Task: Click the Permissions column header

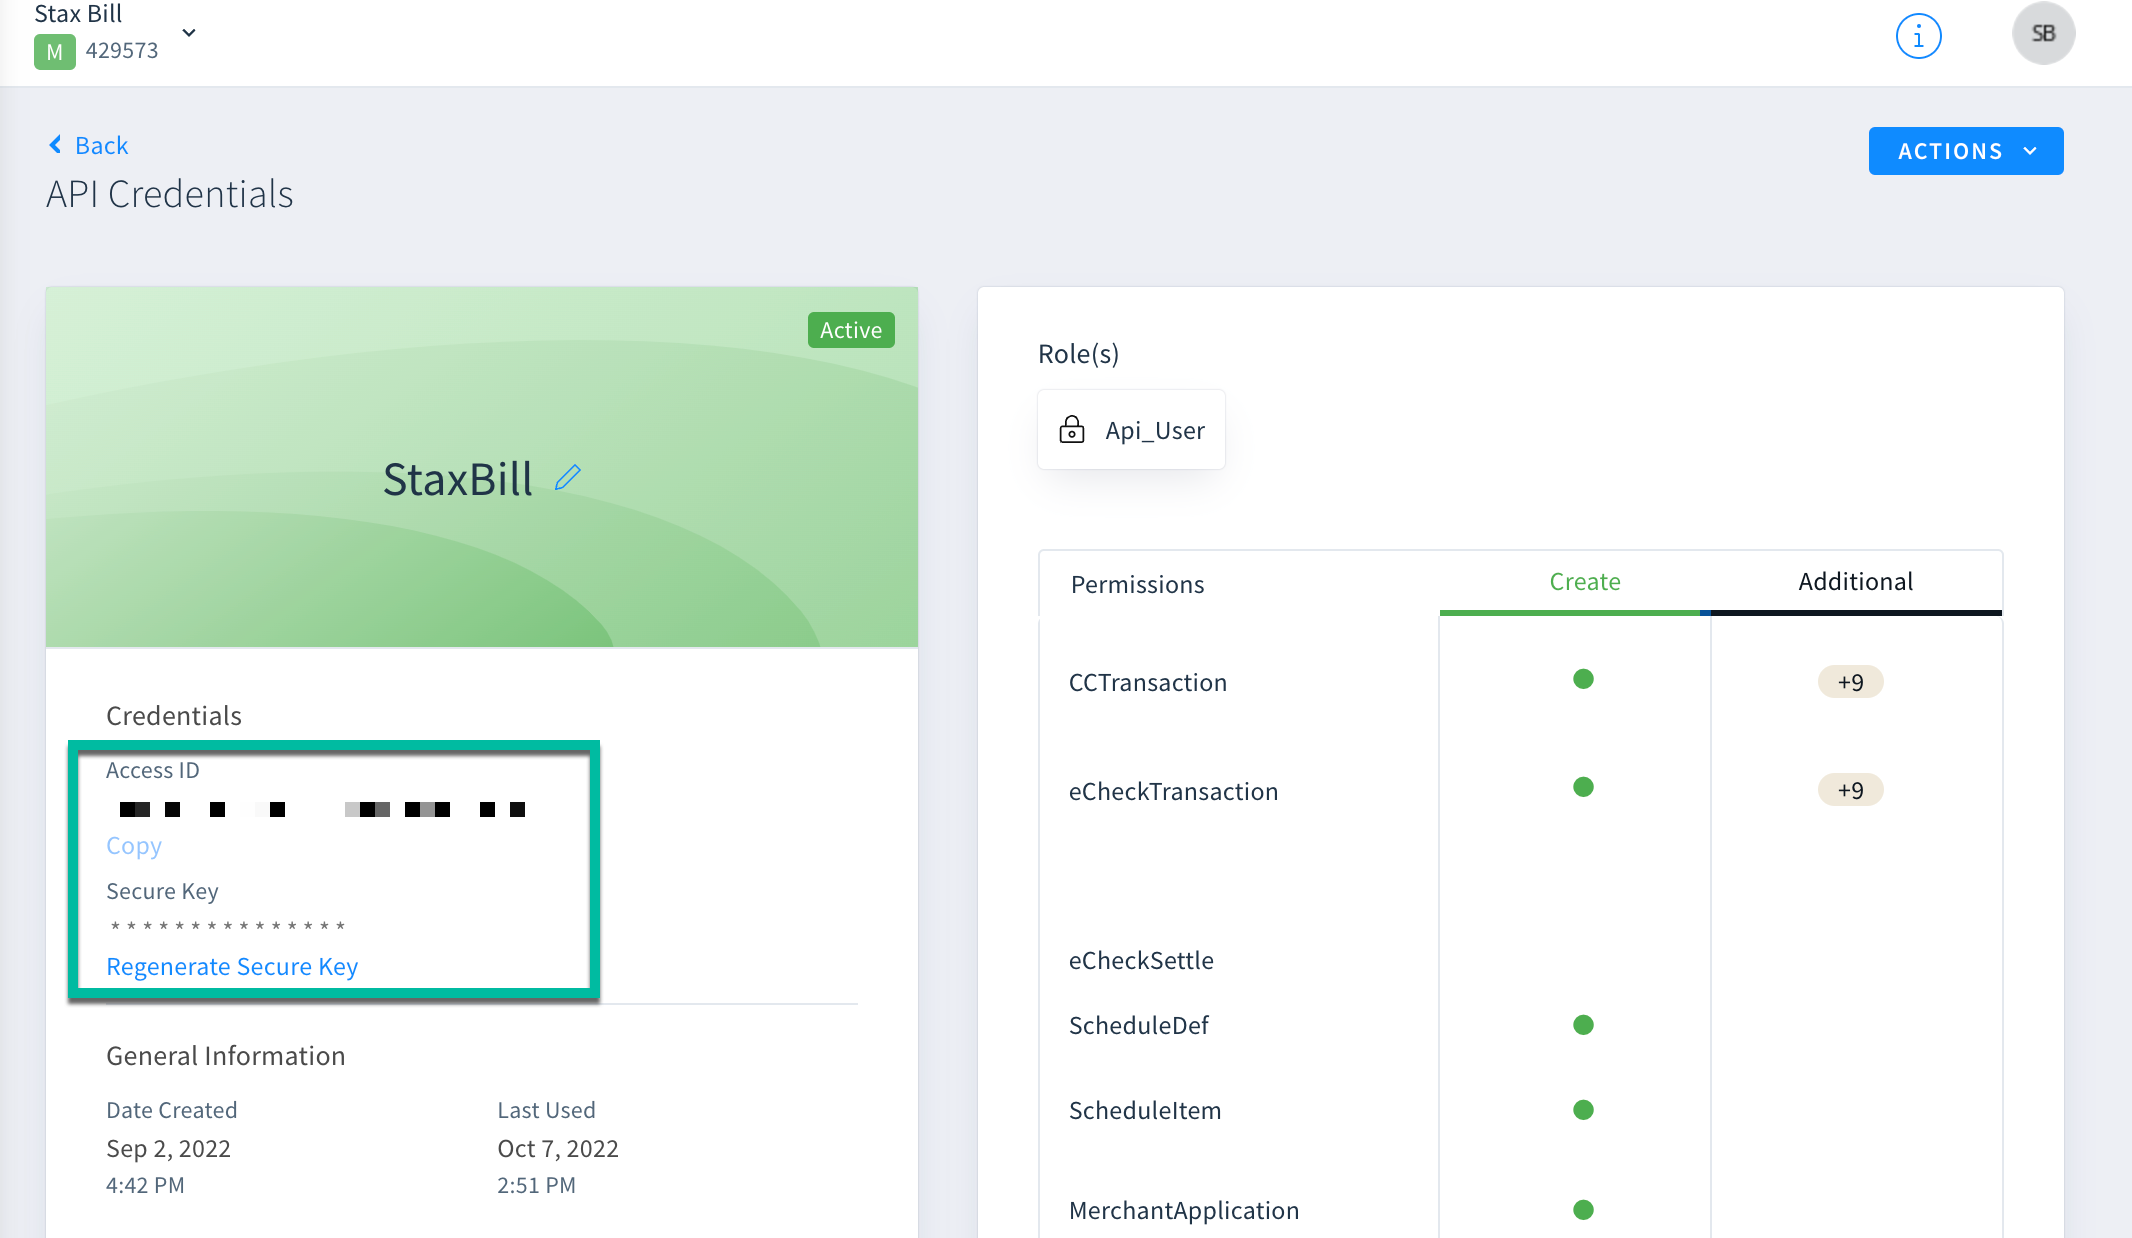Action: [1137, 585]
